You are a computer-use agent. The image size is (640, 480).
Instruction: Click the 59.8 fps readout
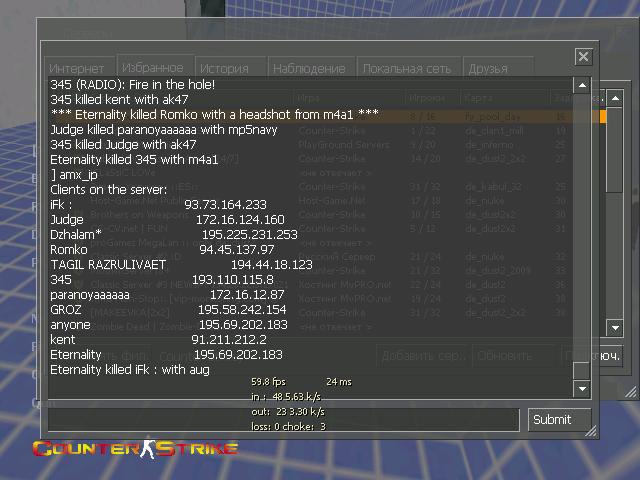click(x=268, y=382)
